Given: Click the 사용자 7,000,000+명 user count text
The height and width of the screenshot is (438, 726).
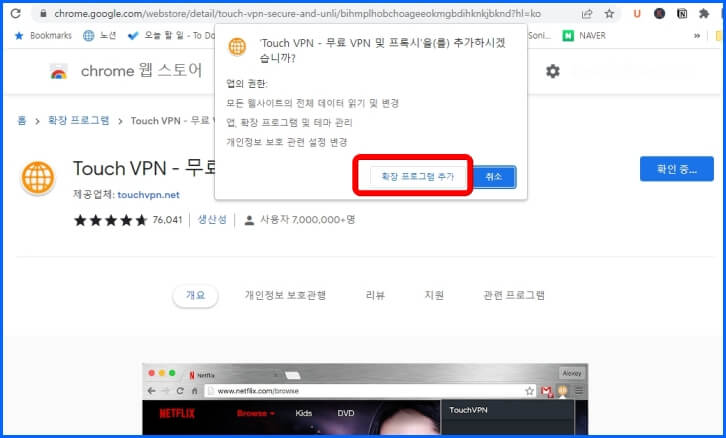Looking at the screenshot, I should pos(307,220).
